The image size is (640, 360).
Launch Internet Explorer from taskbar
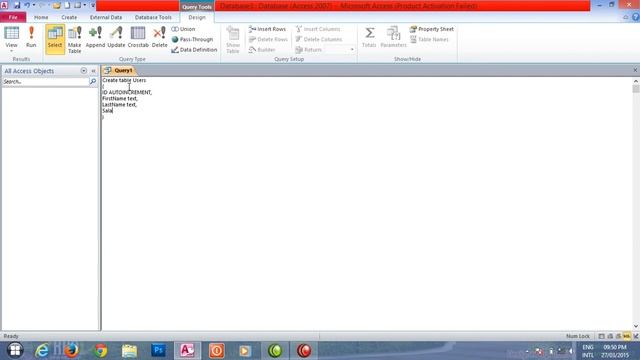(x=42, y=350)
